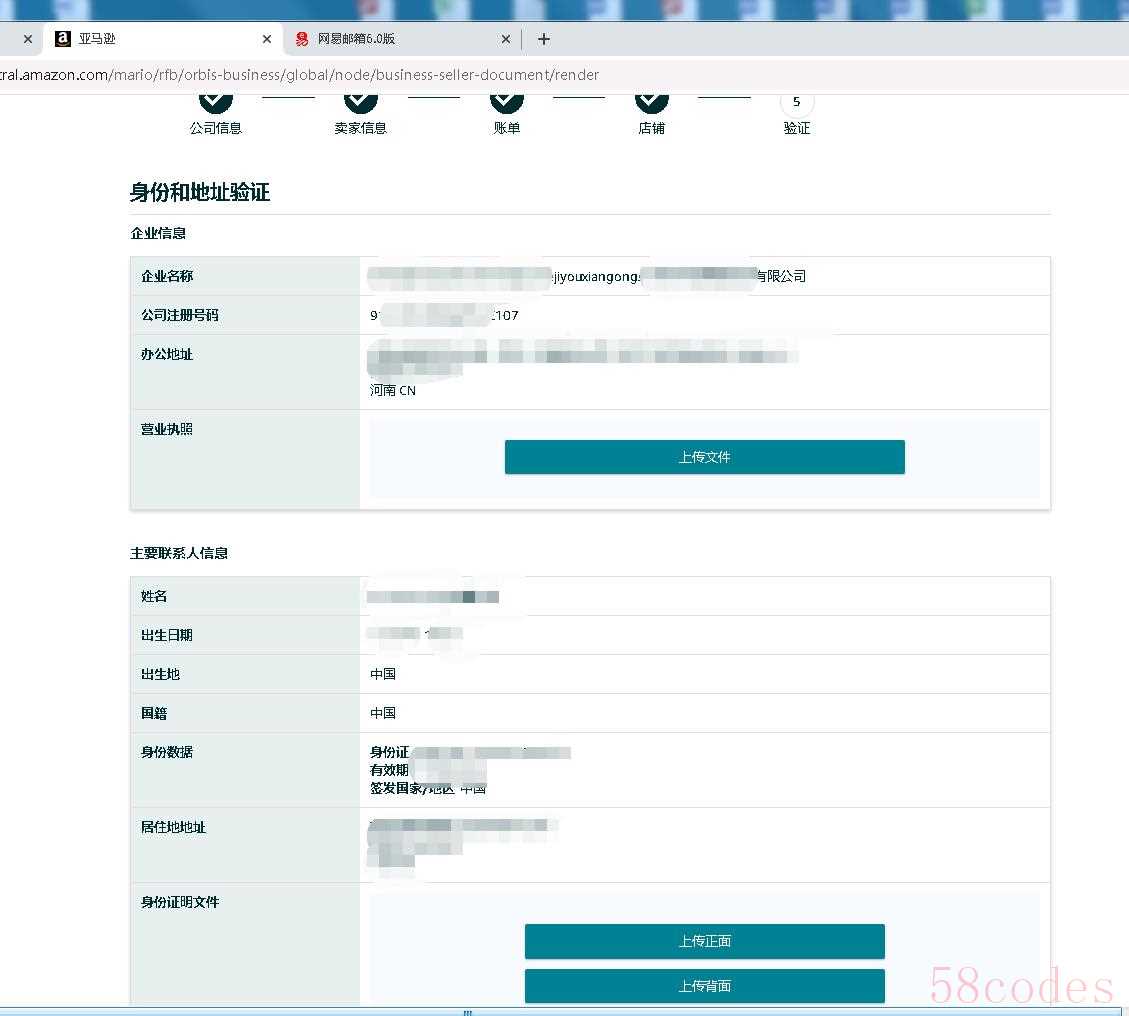
Task: Close the 亚马逊 tab
Action: tap(267, 39)
